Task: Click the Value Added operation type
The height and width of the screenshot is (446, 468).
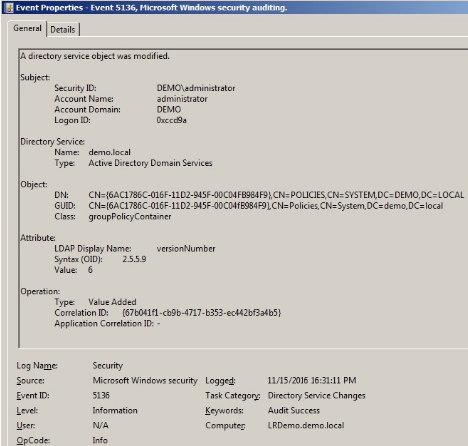Action: 112,302
